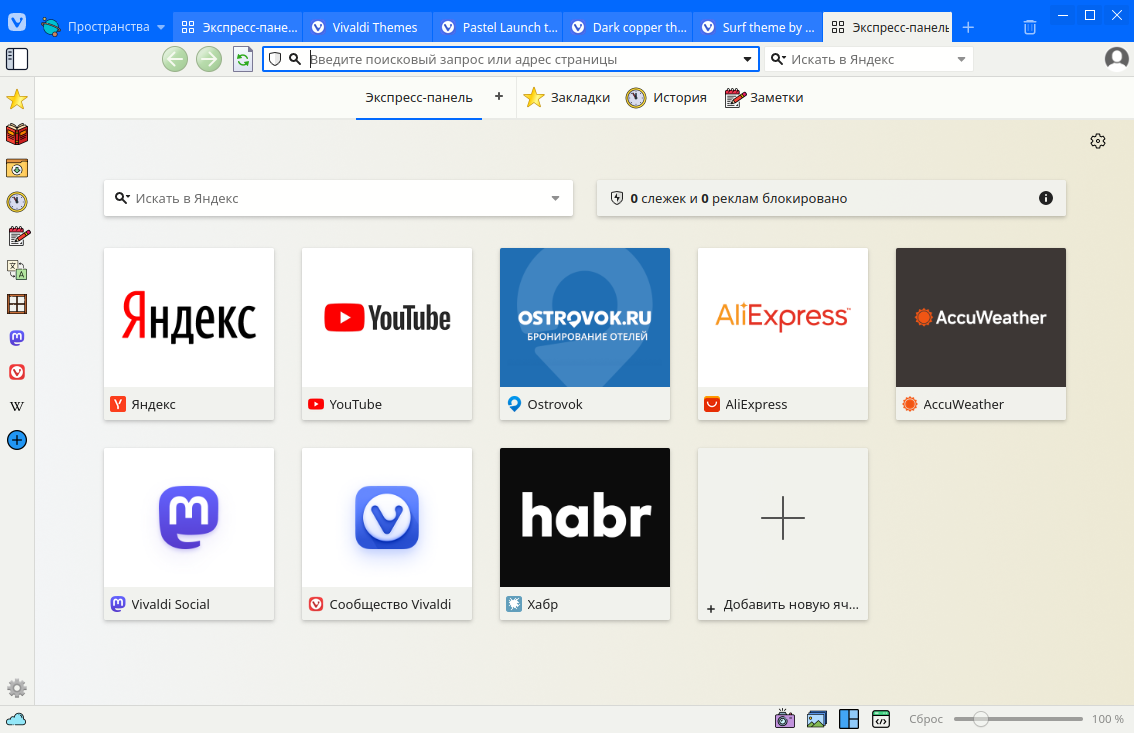Capture page with camera icon
Viewport: 1134px width, 733px height.
click(785, 719)
